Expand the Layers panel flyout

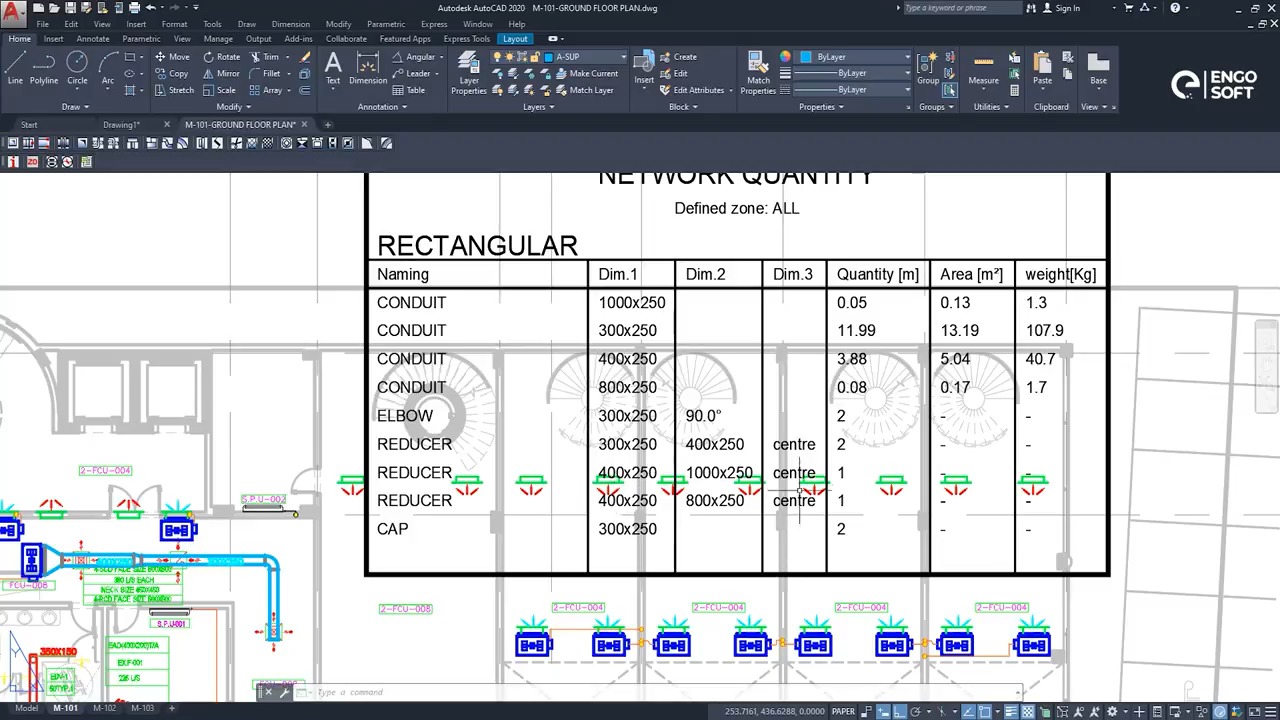coord(538,107)
